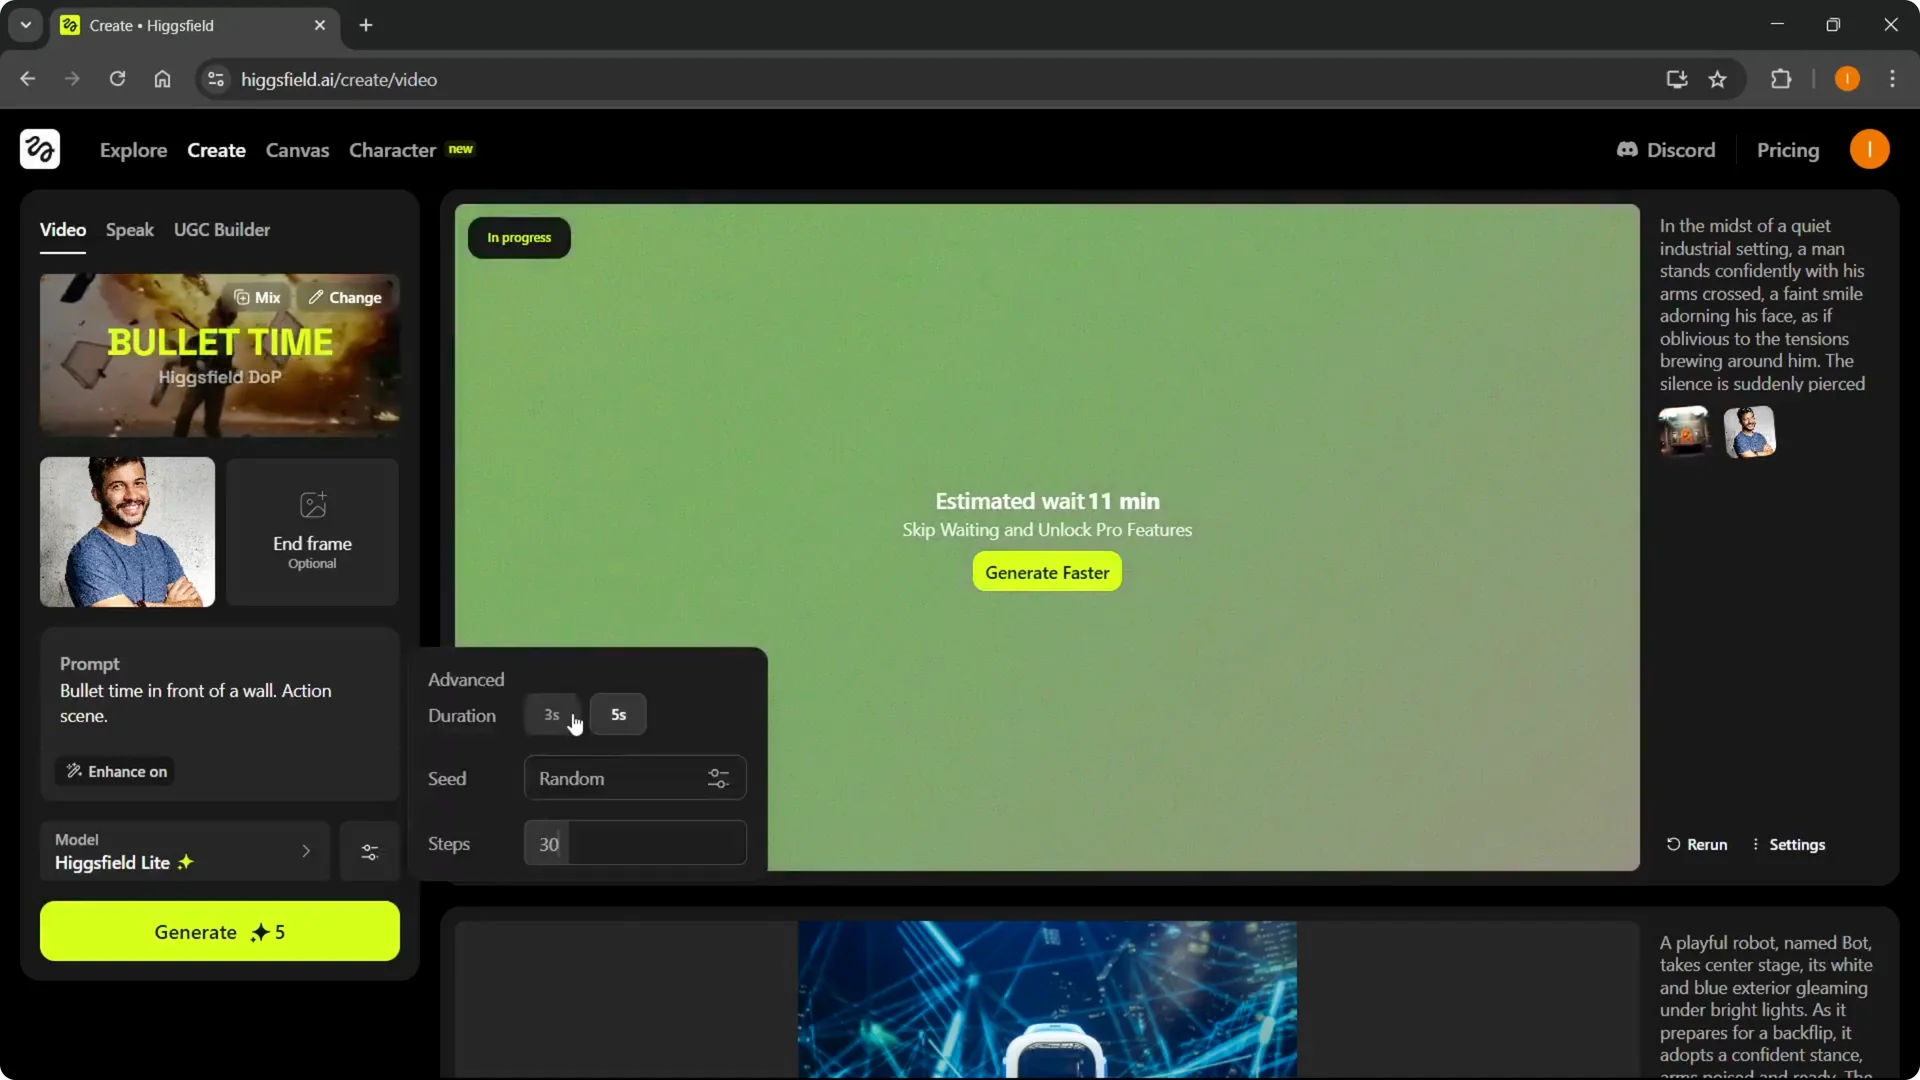This screenshot has width=1920, height=1080.
Task: Switch to the Speak tab
Action: (x=129, y=229)
